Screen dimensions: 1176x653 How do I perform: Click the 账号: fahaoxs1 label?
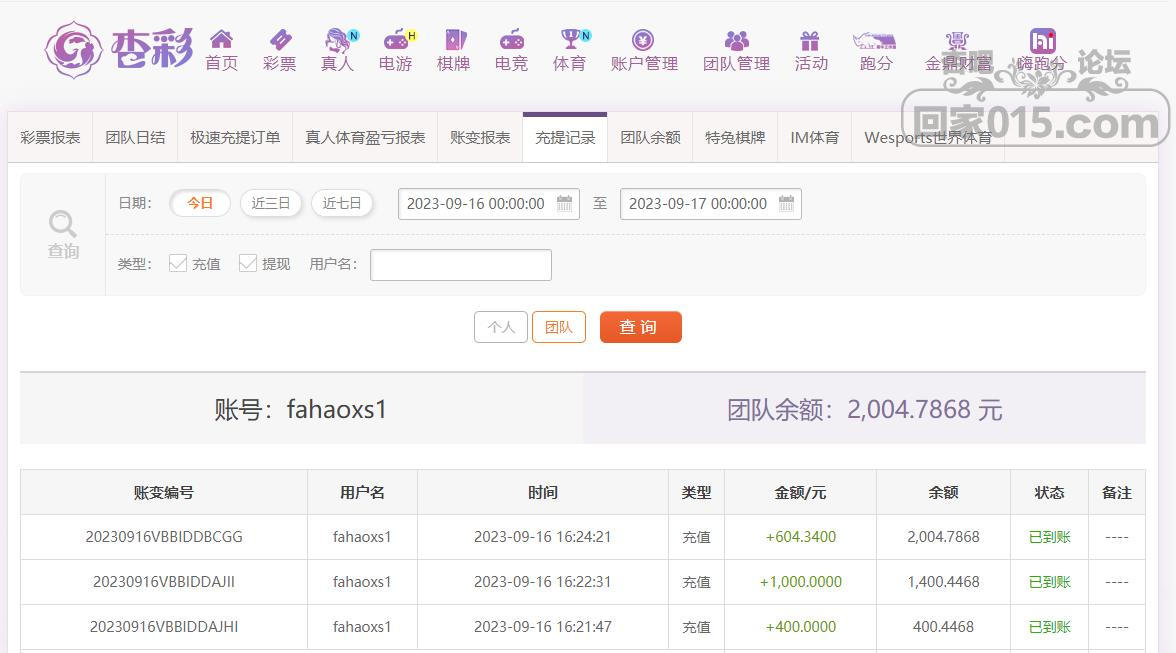[301, 409]
